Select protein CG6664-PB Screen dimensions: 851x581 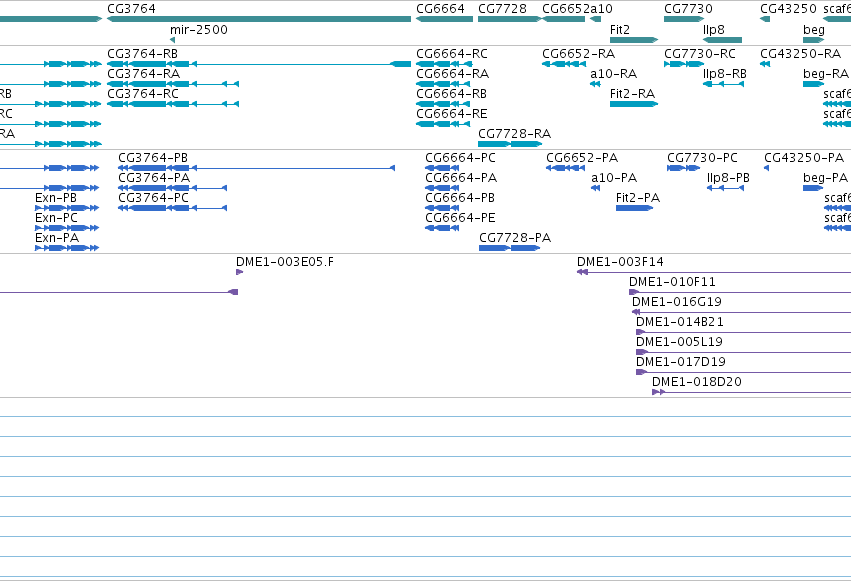click(x=442, y=208)
